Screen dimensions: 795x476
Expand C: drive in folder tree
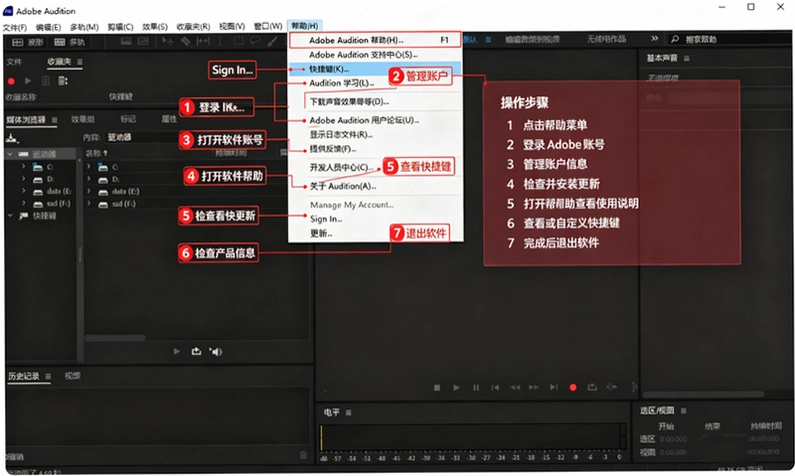coord(23,166)
